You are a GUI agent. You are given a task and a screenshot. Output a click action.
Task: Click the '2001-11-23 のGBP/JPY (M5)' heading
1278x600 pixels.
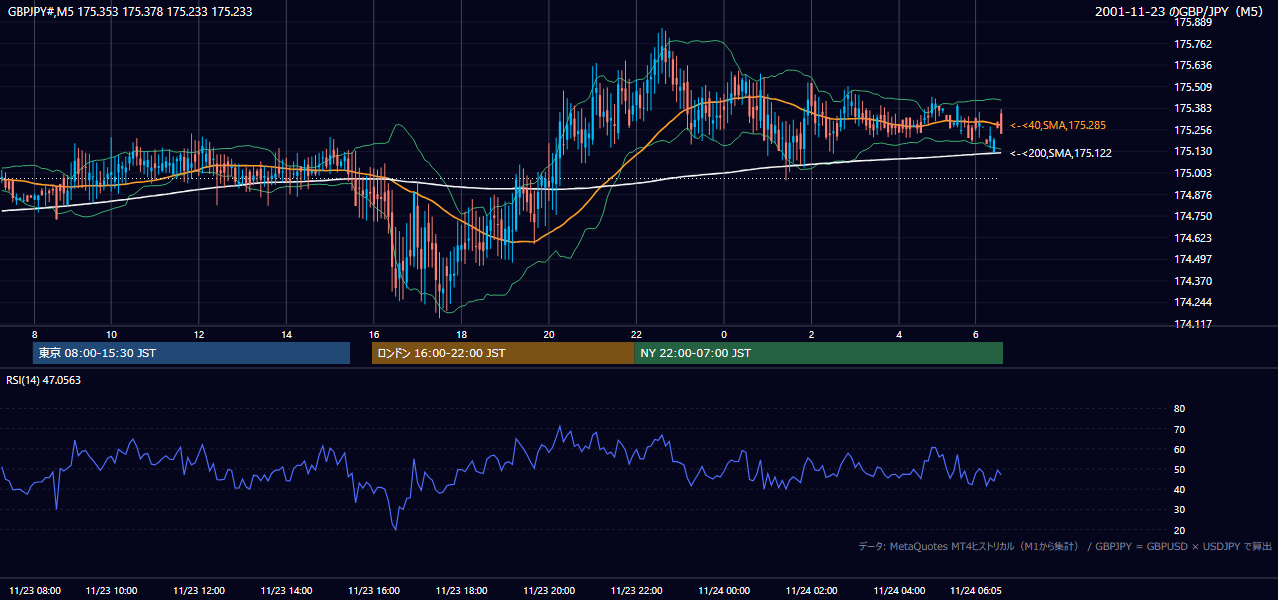click(x=1181, y=12)
